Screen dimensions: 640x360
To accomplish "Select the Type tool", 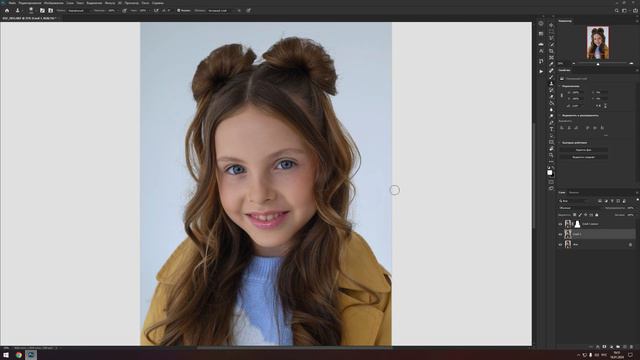I will [551, 129].
